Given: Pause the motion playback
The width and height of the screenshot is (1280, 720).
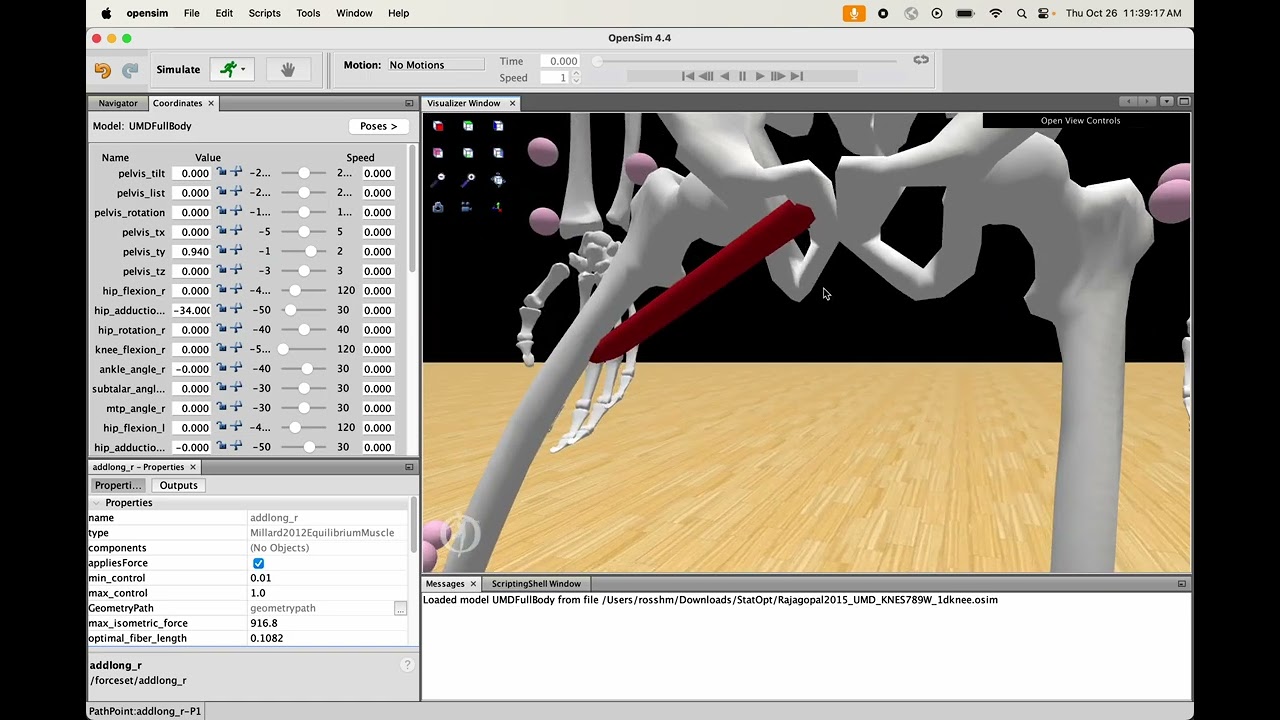Looking at the screenshot, I should tap(742, 76).
